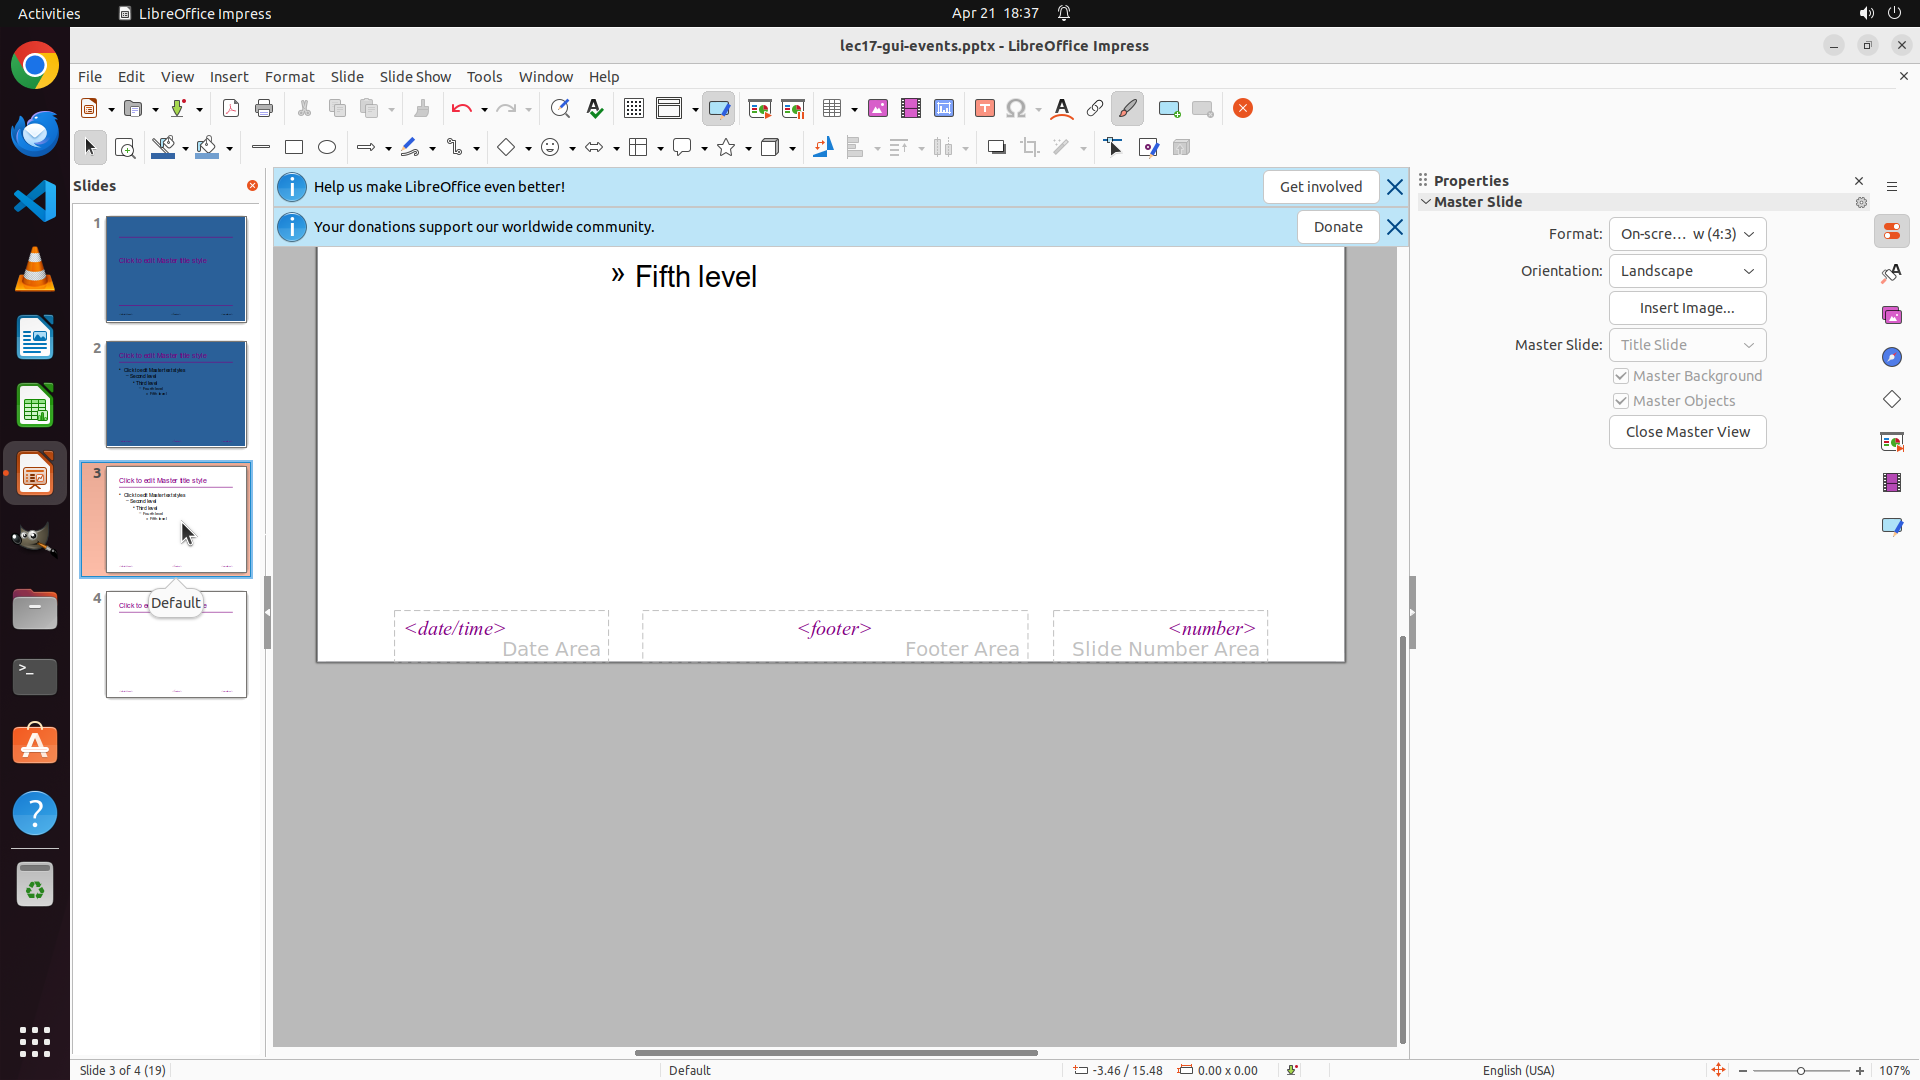The image size is (1920, 1080).
Task: Open the Format menu
Action: pos(289,77)
